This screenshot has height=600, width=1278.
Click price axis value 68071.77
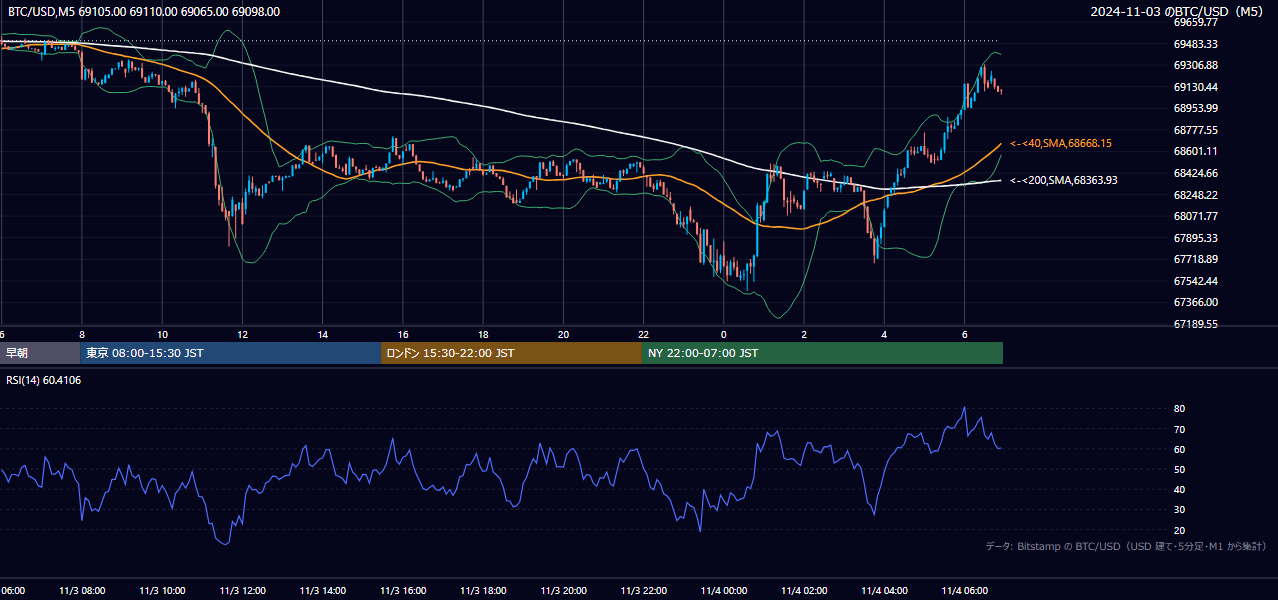pos(1195,216)
